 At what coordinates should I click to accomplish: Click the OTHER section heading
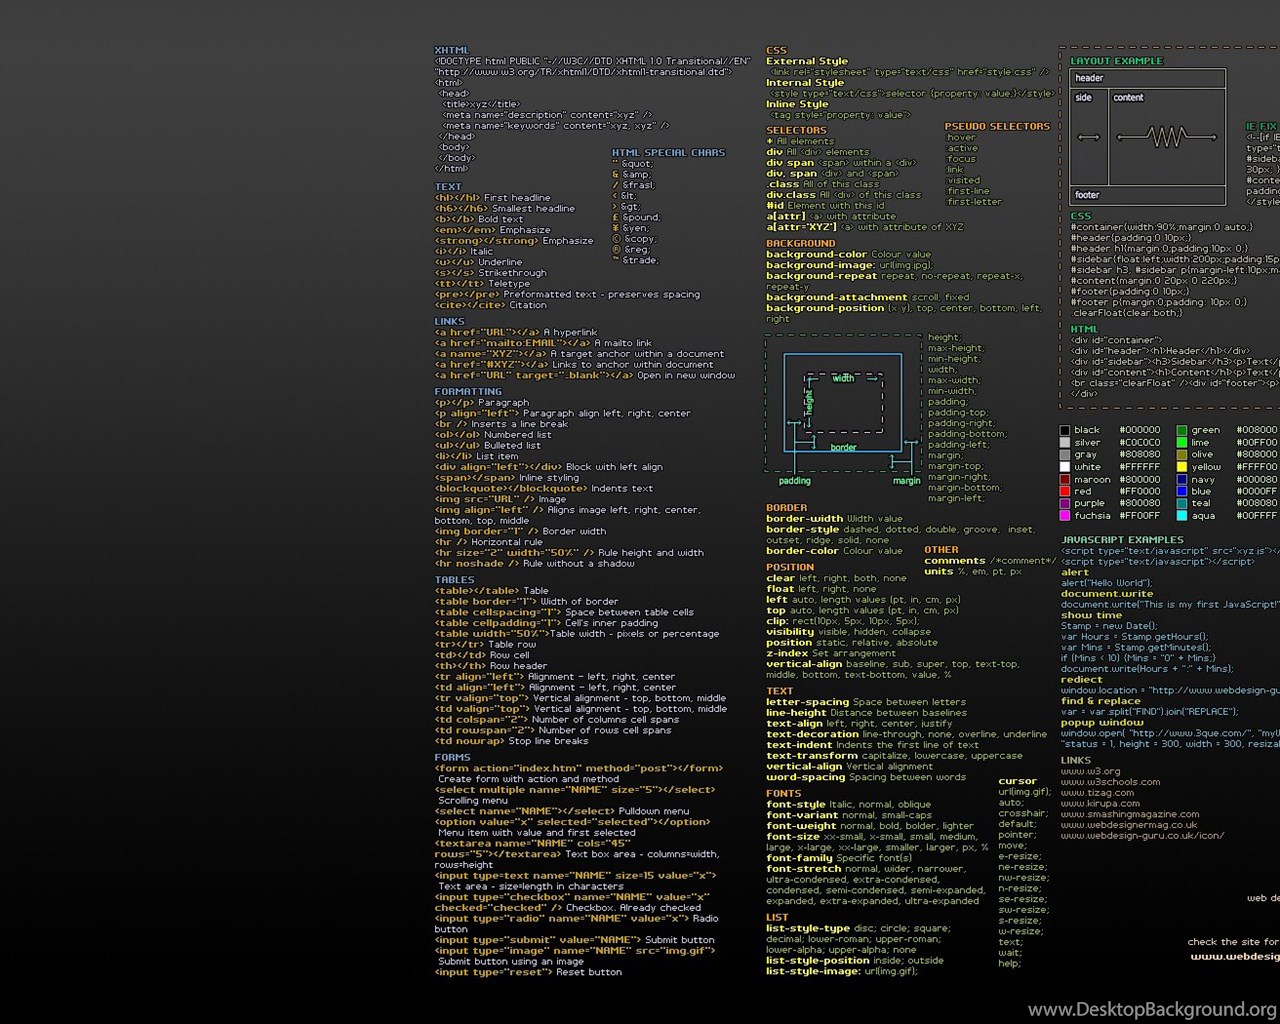941,550
